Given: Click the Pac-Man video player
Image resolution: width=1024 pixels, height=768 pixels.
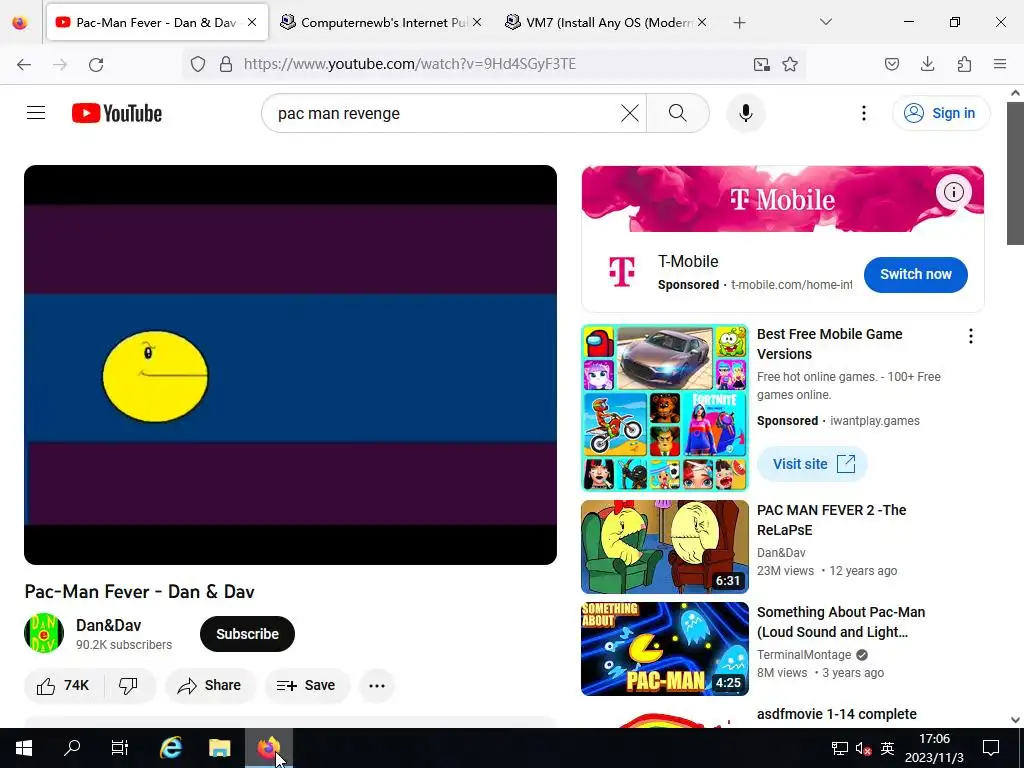Looking at the screenshot, I should (291, 364).
